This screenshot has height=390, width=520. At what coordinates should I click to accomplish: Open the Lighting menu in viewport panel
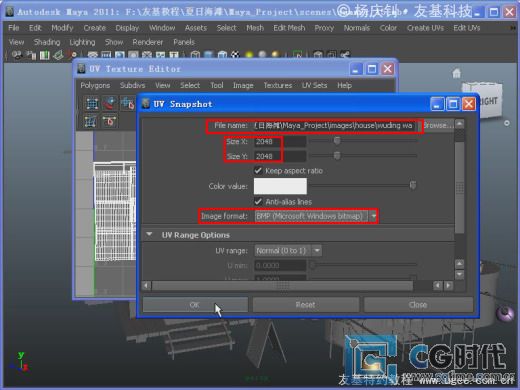[82, 42]
